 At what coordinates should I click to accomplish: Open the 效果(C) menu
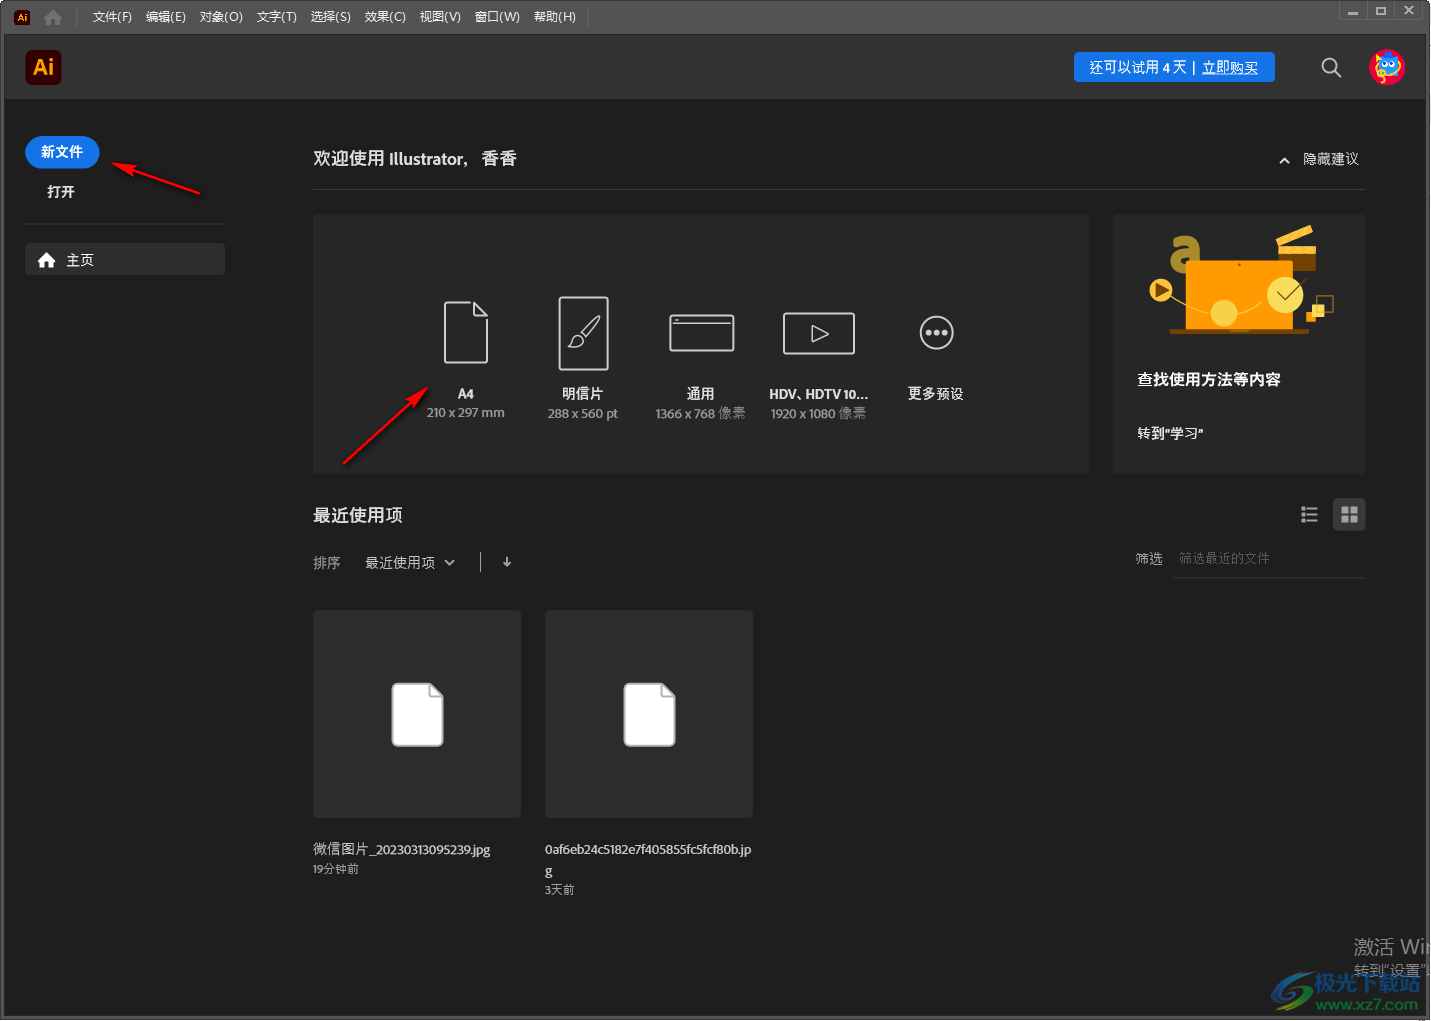[385, 17]
